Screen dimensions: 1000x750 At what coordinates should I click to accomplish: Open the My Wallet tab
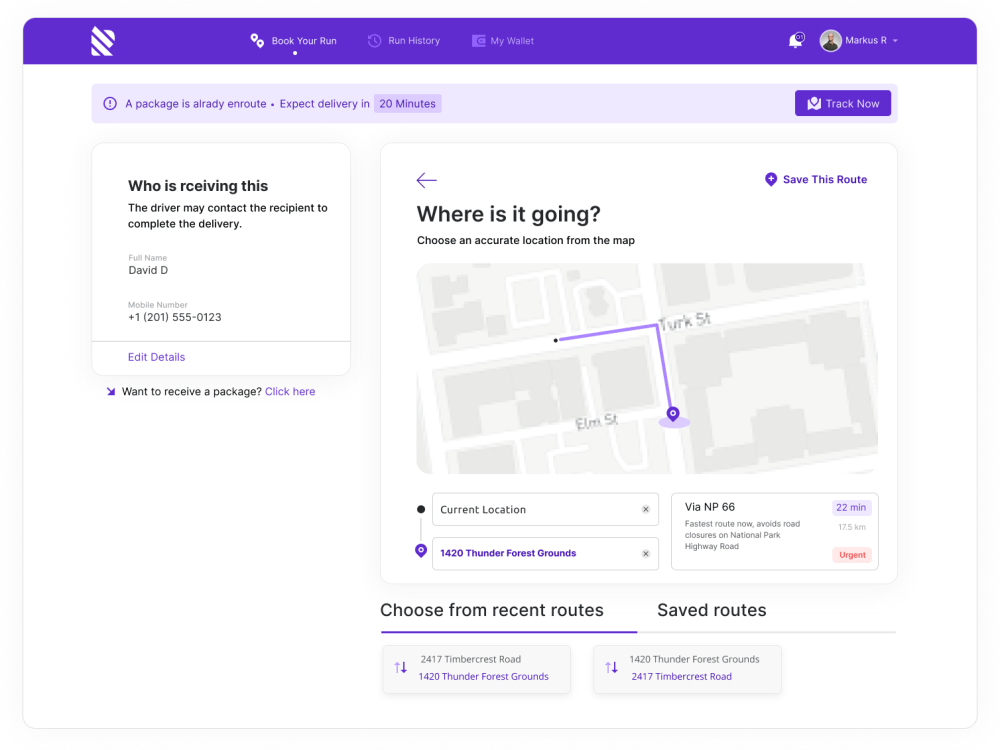[x=503, y=41]
